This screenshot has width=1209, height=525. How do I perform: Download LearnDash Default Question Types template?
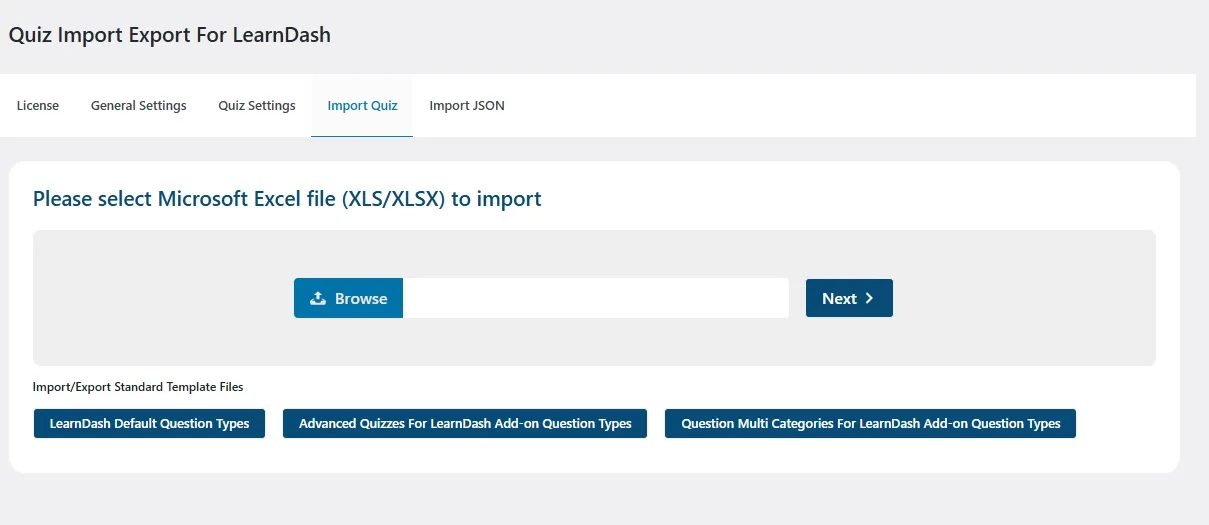click(149, 423)
